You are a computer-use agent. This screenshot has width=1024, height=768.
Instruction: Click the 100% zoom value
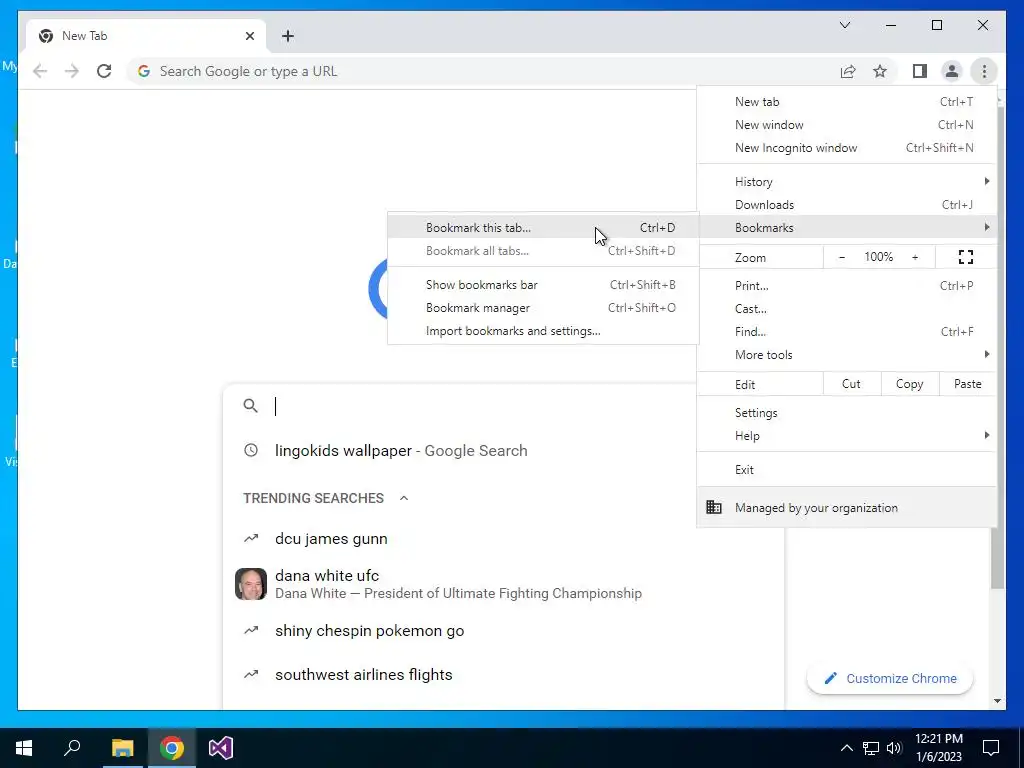tap(878, 257)
